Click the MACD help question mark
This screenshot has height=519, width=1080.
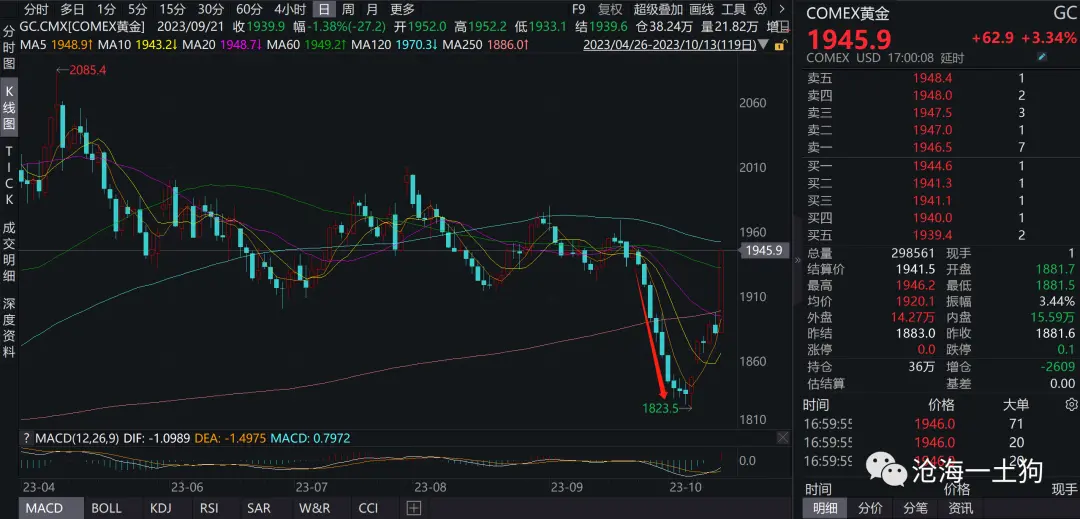click(x=27, y=438)
